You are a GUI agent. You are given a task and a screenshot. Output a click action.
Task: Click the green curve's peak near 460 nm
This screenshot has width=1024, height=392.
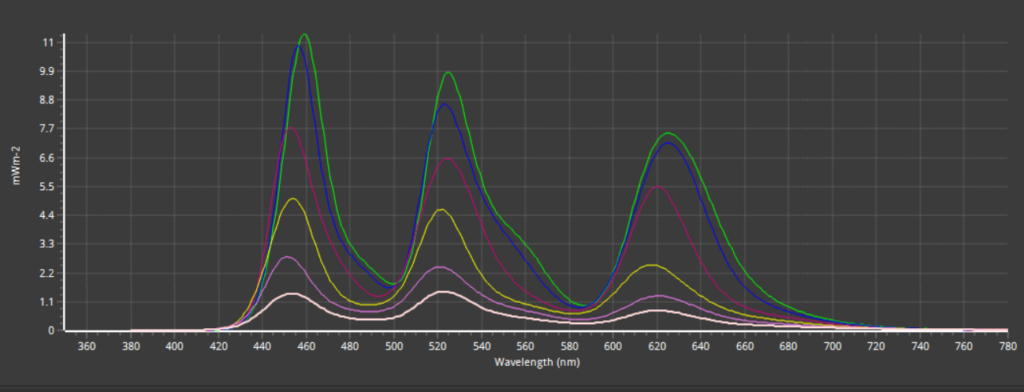coord(304,35)
